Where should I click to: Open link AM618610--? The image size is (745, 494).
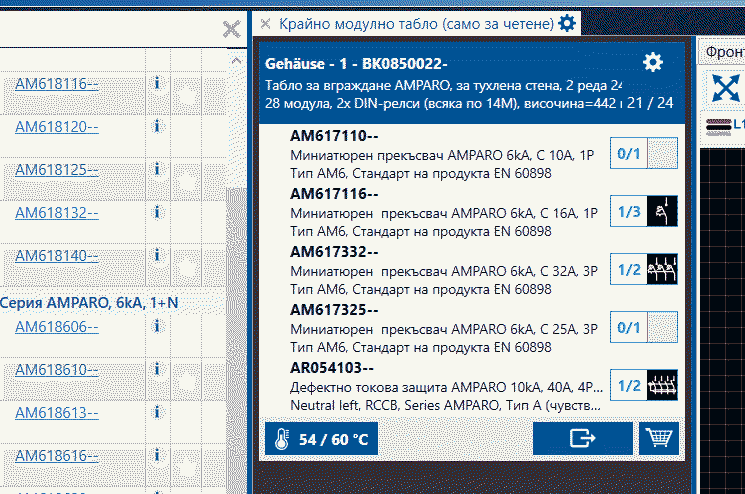[x=57, y=370]
